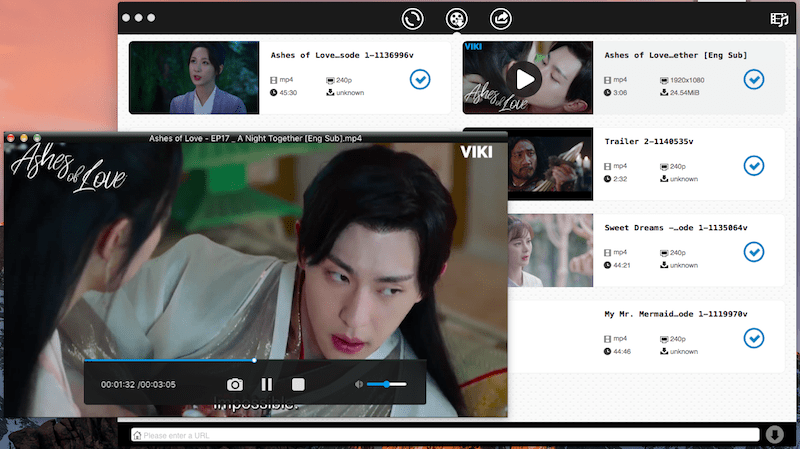Image resolution: width=800 pixels, height=449 pixels.
Task: Open the Sweet Dreams episode thumbnail
Action: (551, 250)
